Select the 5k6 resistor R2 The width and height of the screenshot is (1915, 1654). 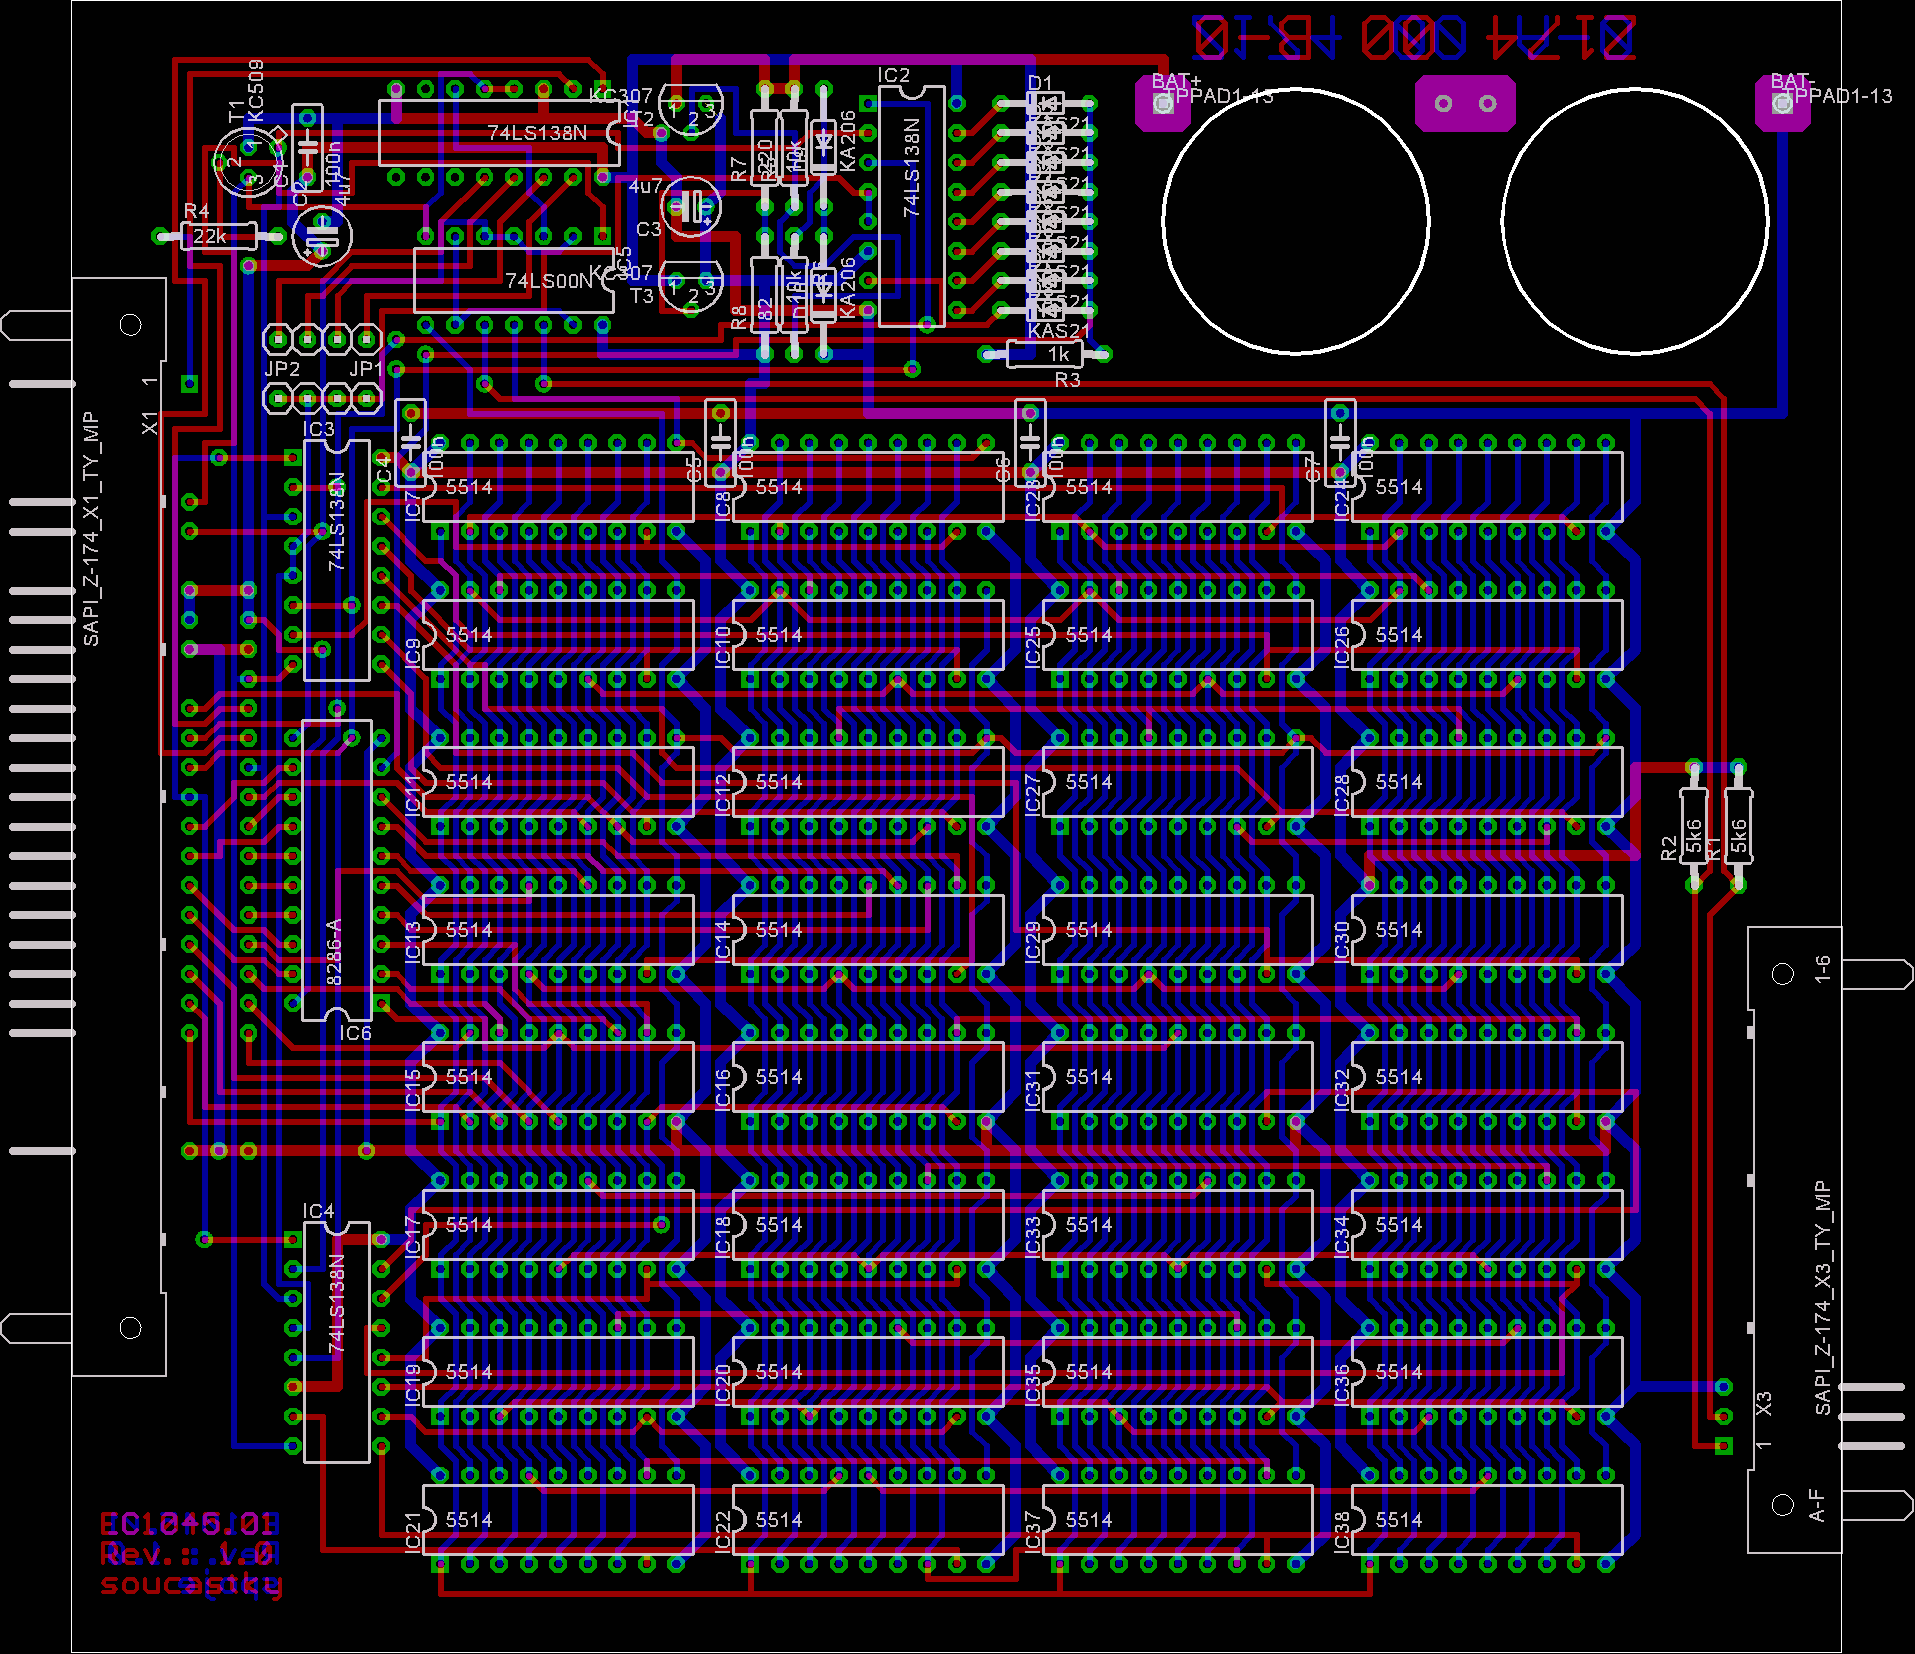[x=1693, y=826]
